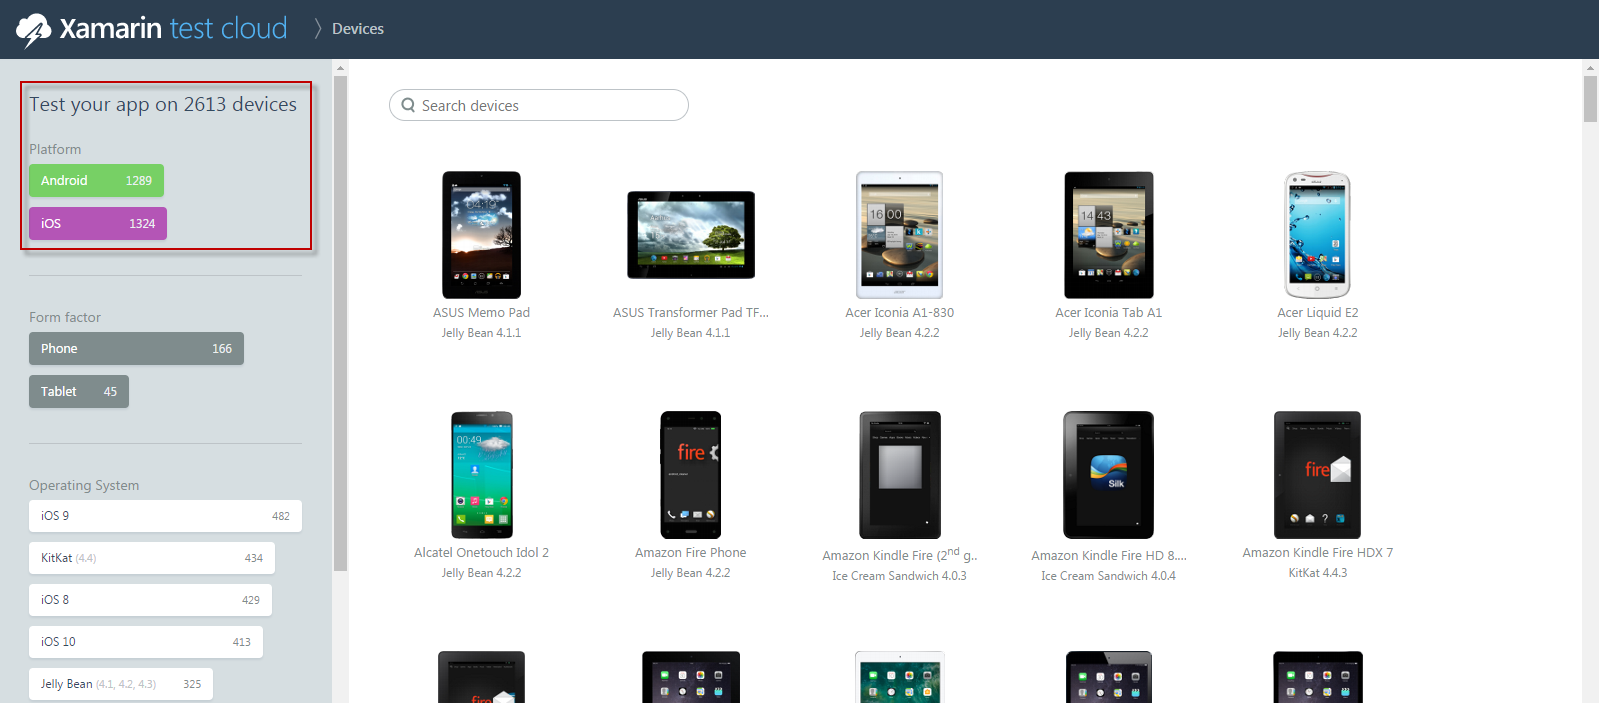Open the Devices breadcrumb
Viewport: 1599px width, 703px height.
[x=357, y=29]
